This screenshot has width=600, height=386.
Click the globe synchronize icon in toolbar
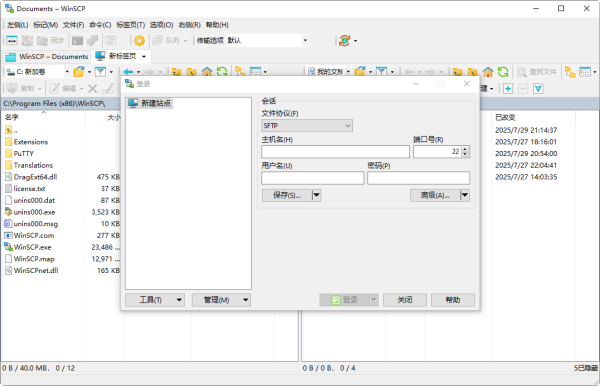pyautogui.click(x=344, y=41)
